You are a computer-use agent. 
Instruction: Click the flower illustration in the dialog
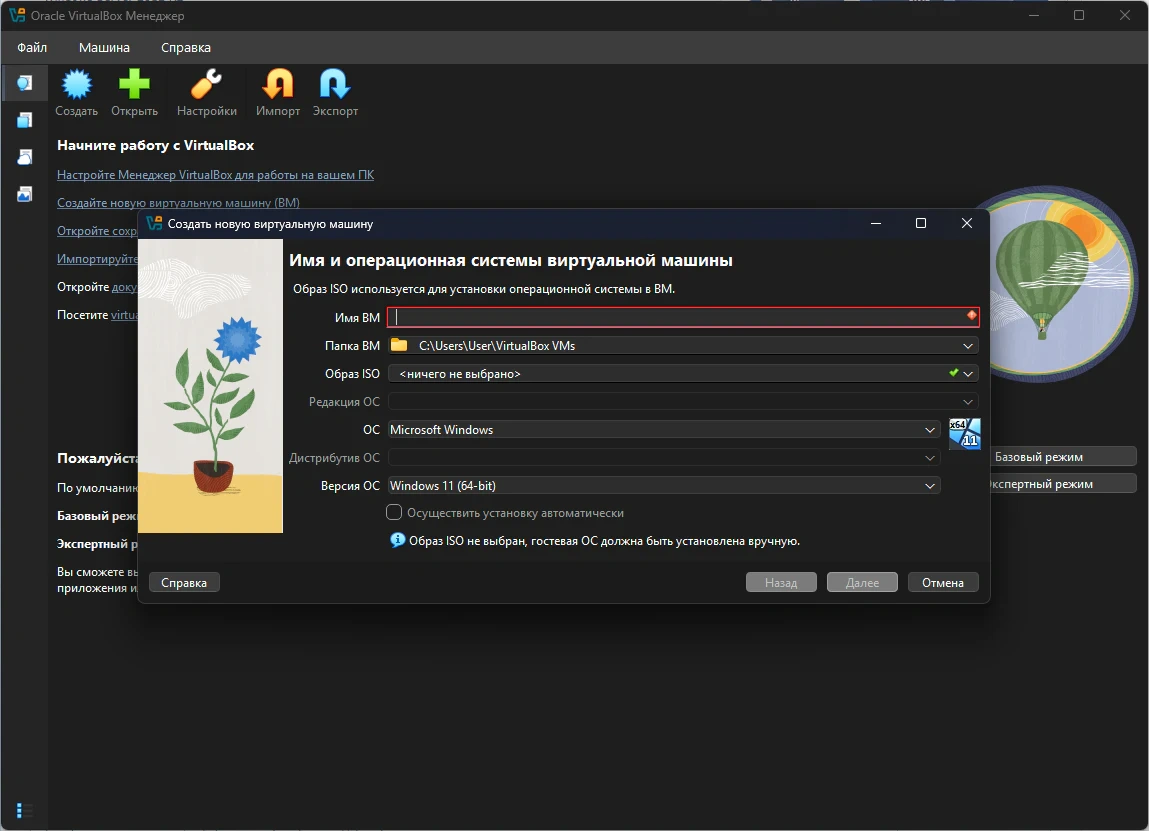click(x=210, y=385)
